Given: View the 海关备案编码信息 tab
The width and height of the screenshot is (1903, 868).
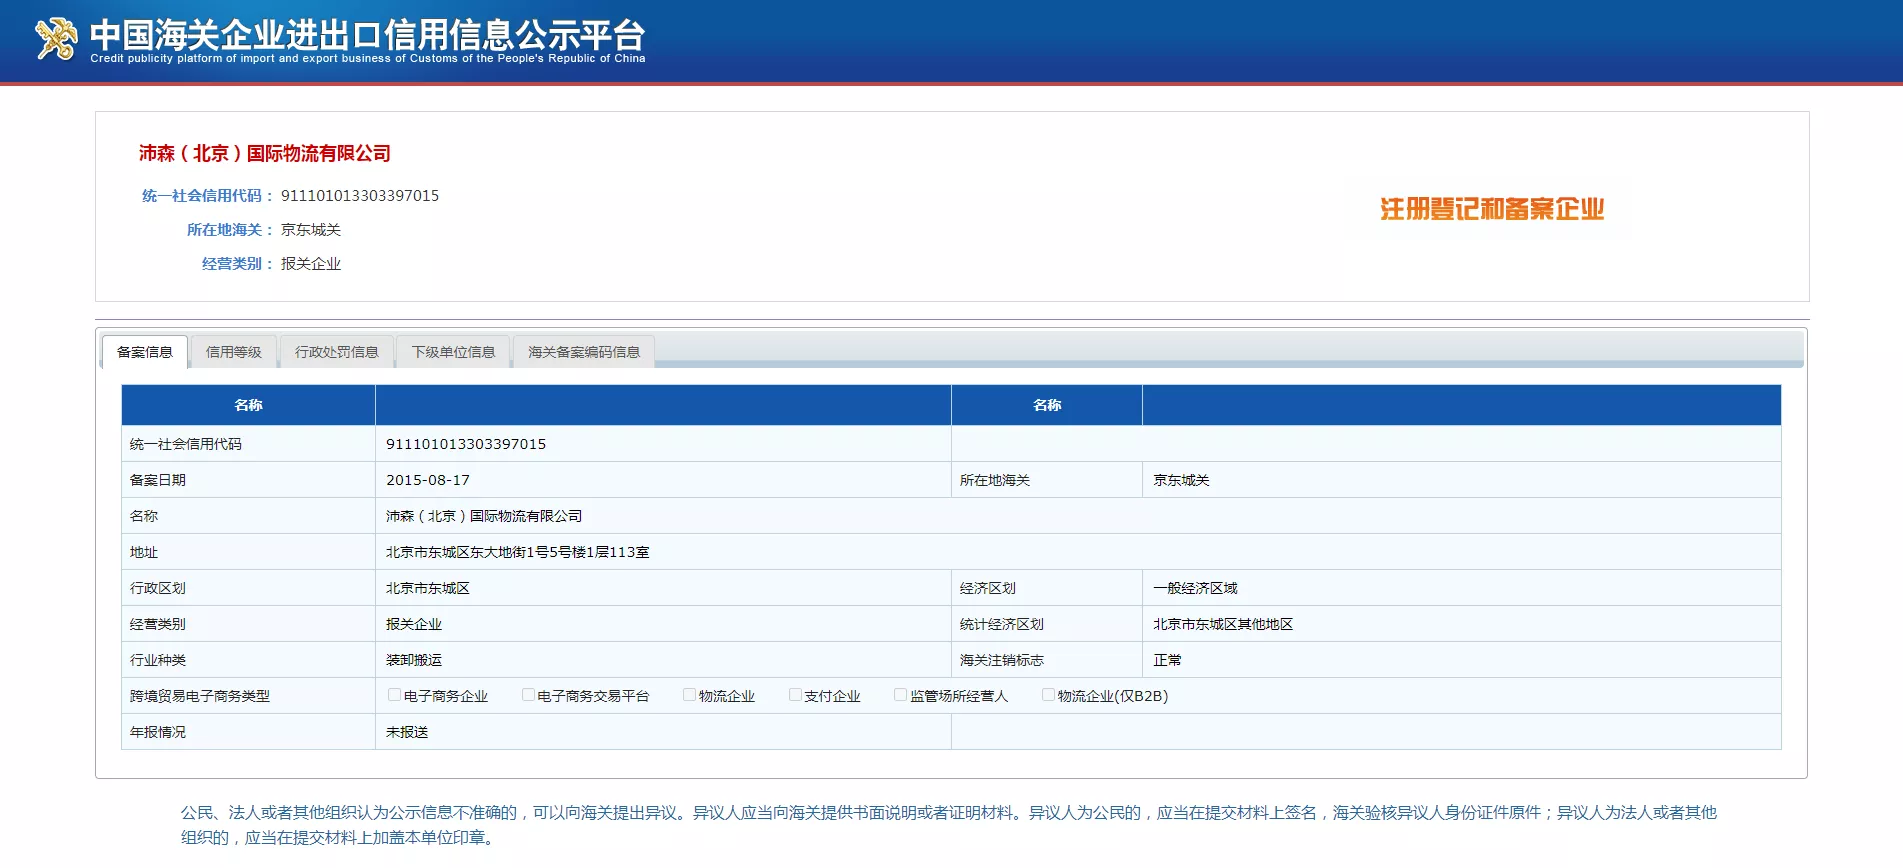Looking at the screenshot, I should [x=584, y=352].
